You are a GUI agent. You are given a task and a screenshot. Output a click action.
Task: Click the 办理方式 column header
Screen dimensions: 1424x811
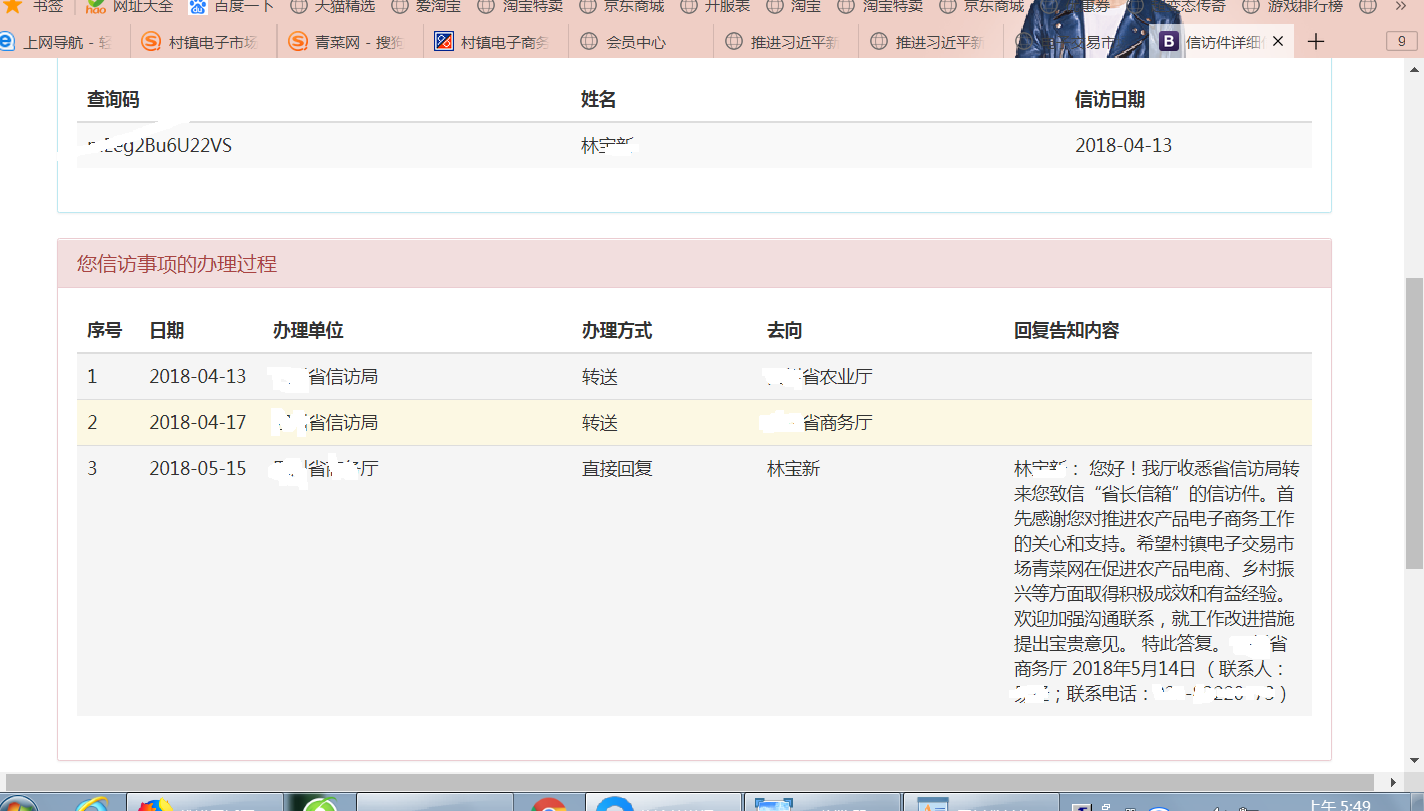tap(617, 331)
